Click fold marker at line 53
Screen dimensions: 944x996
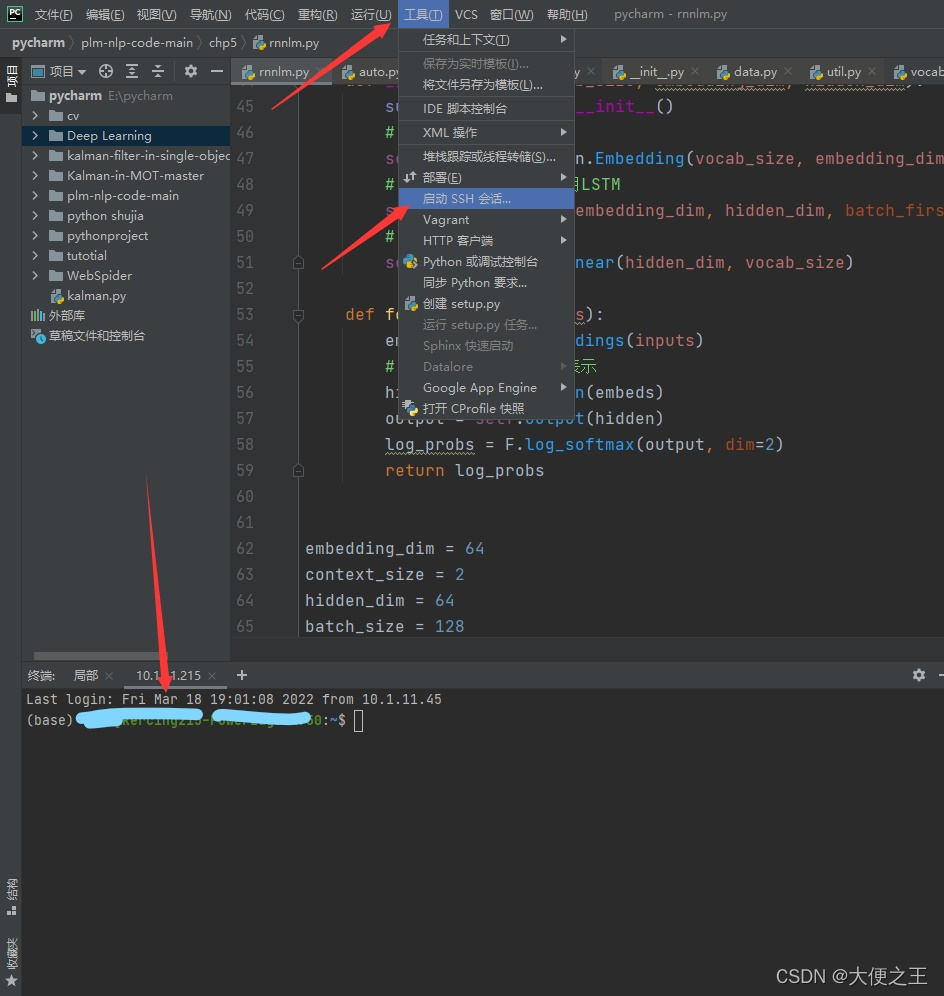tap(298, 314)
